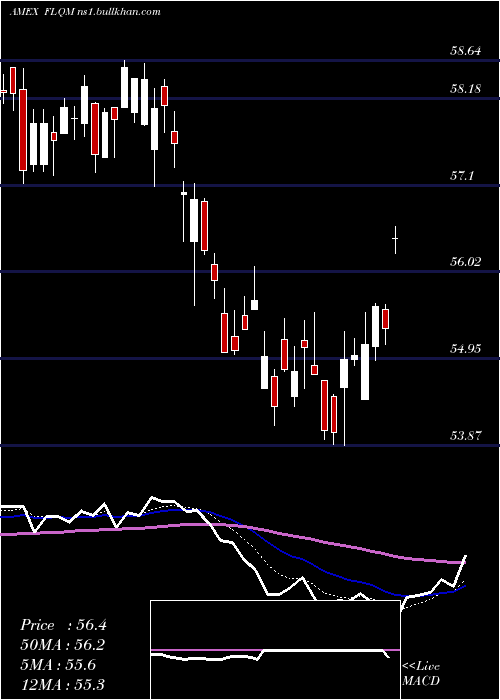Click the 50MA : 56.2 readout

point(63,645)
